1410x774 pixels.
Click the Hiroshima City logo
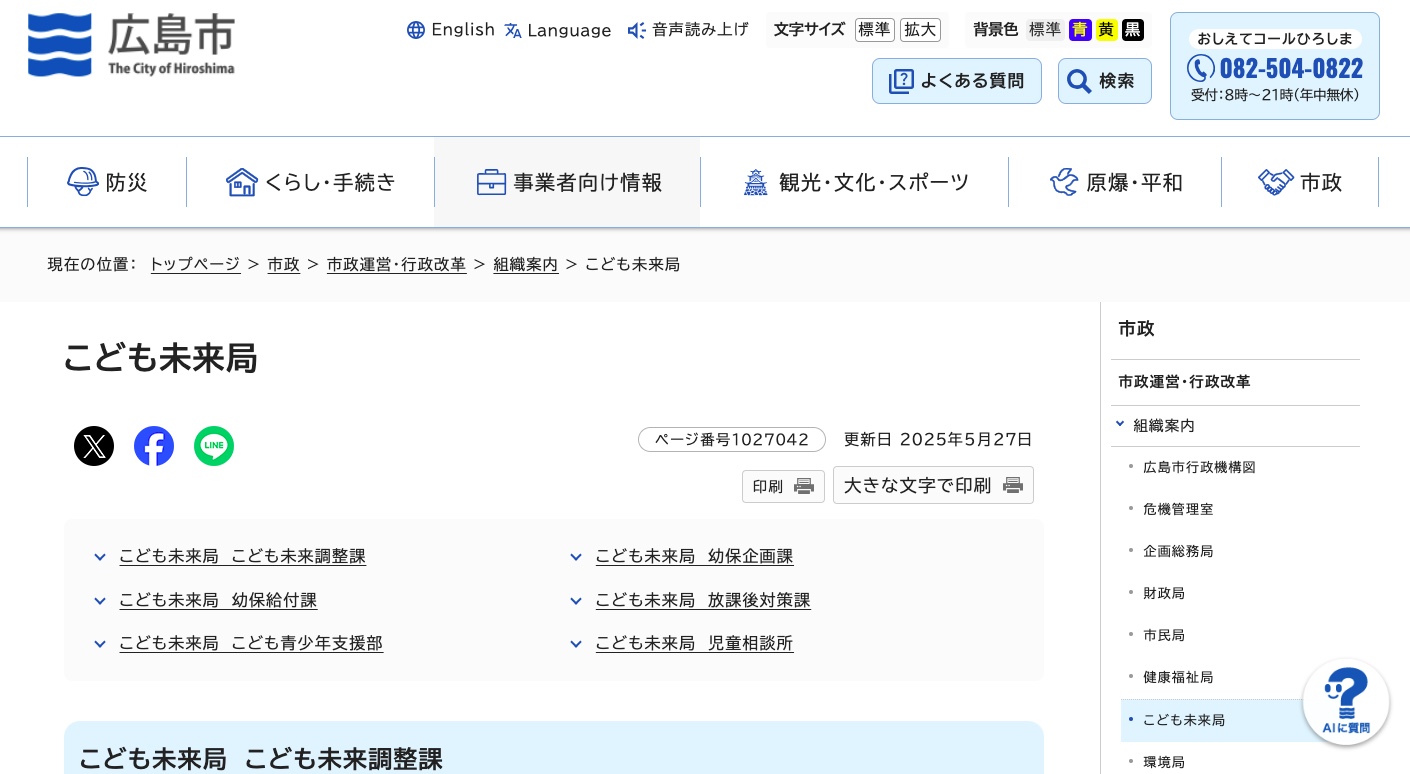click(x=131, y=45)
